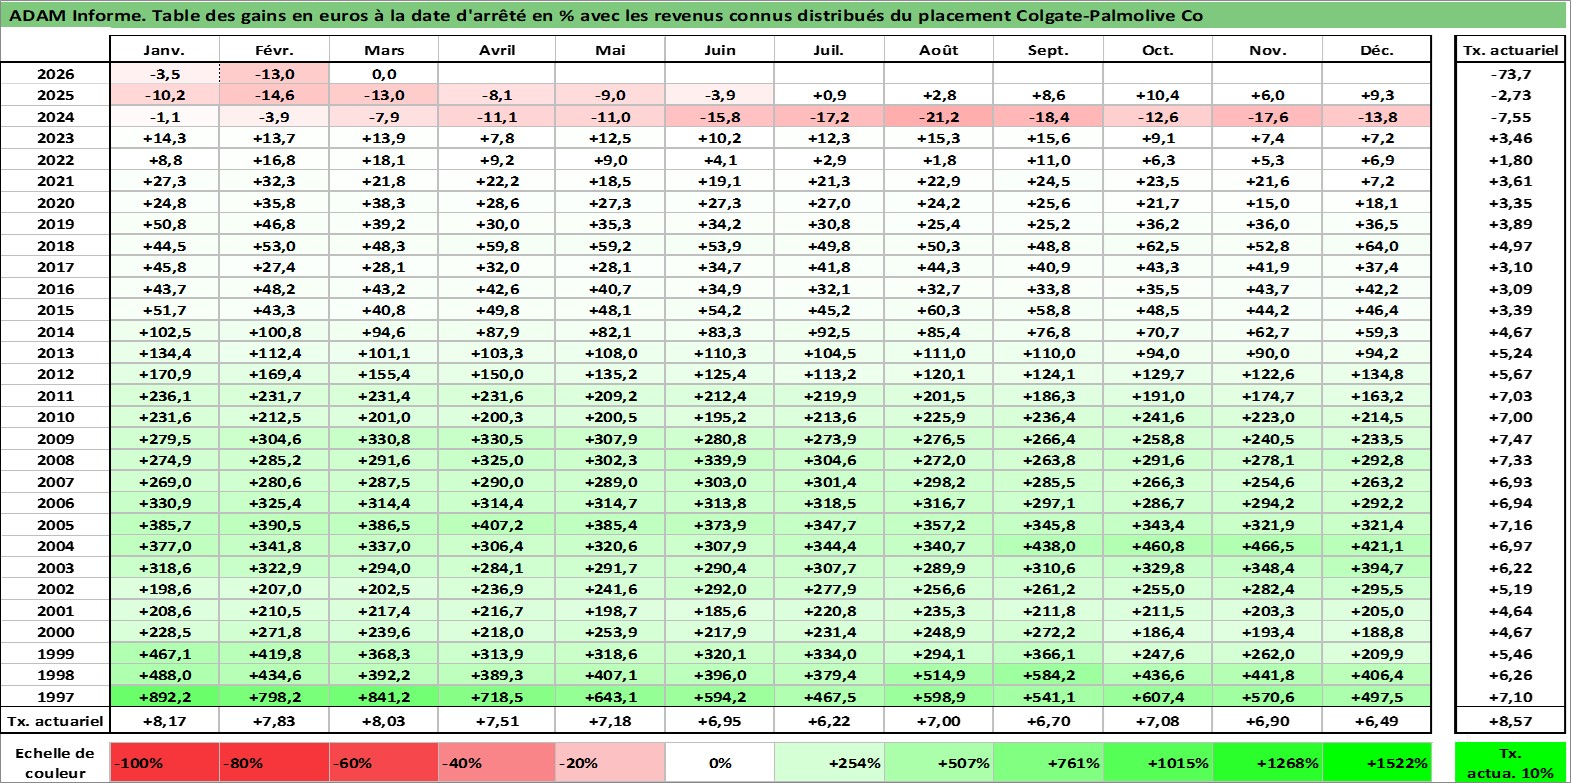Click 1999 Janv. cell showing +467,1

coord(165,654)
